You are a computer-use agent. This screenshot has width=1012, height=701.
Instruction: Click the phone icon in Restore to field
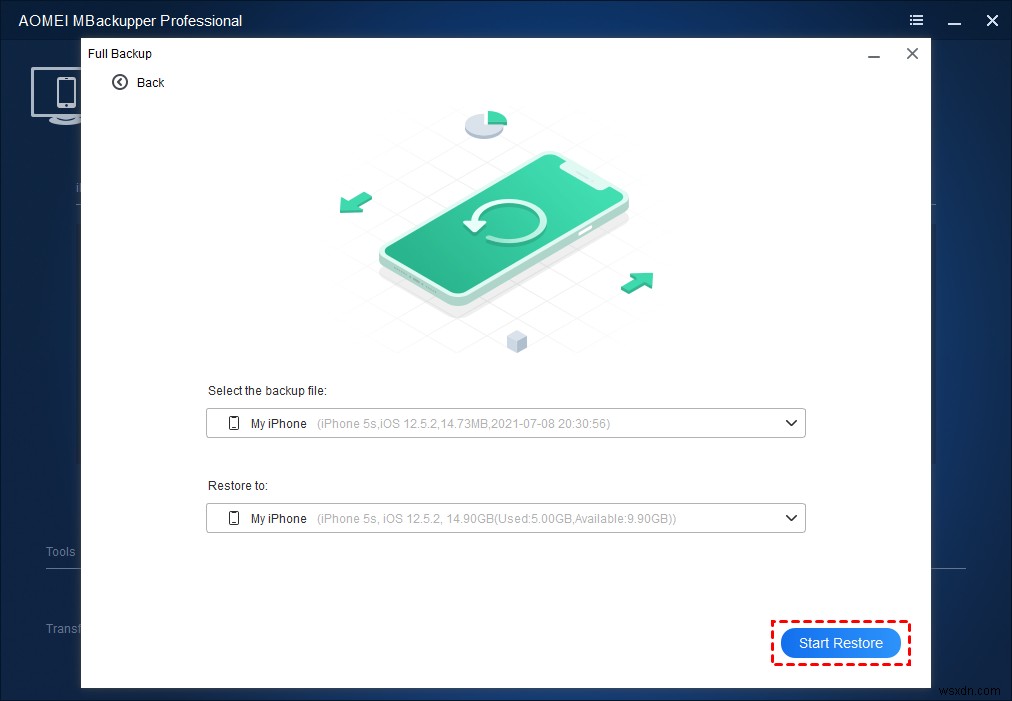point(234,518)
